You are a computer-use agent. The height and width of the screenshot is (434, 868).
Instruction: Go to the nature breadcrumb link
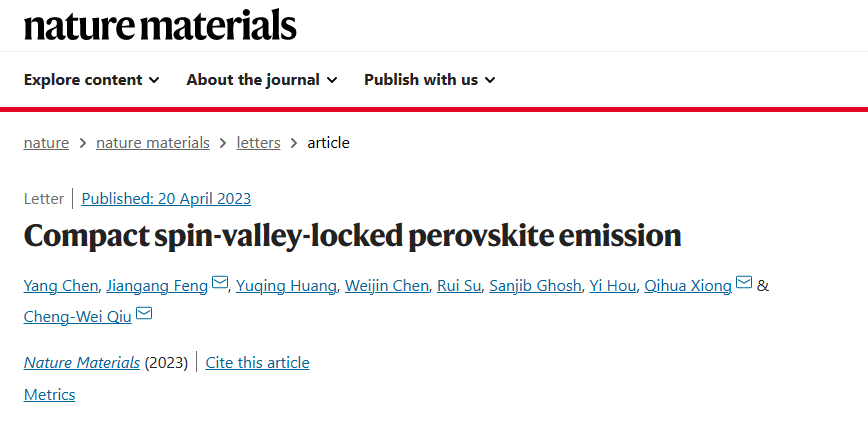click(x=46, y=143)
